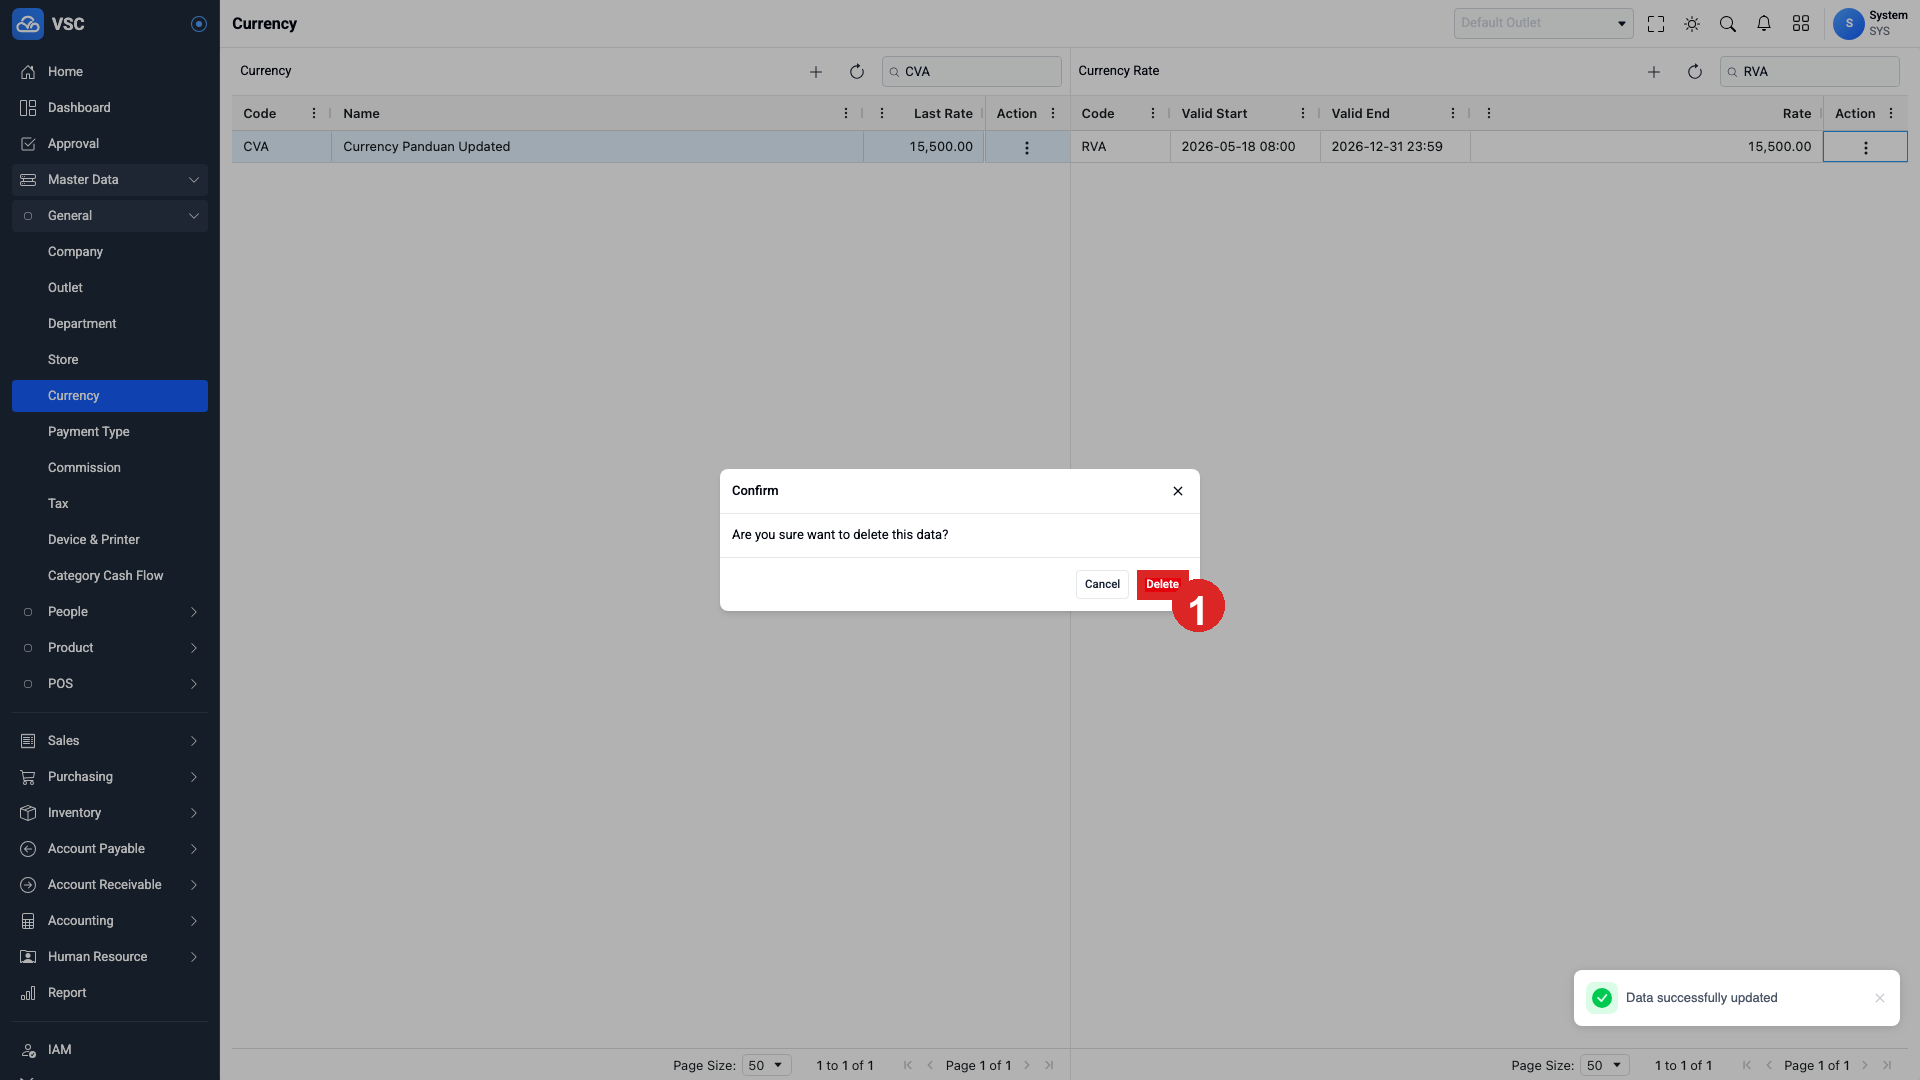Go to Outlet in General menu
Screen dimensions: 1920x1080
coord(110,288)
